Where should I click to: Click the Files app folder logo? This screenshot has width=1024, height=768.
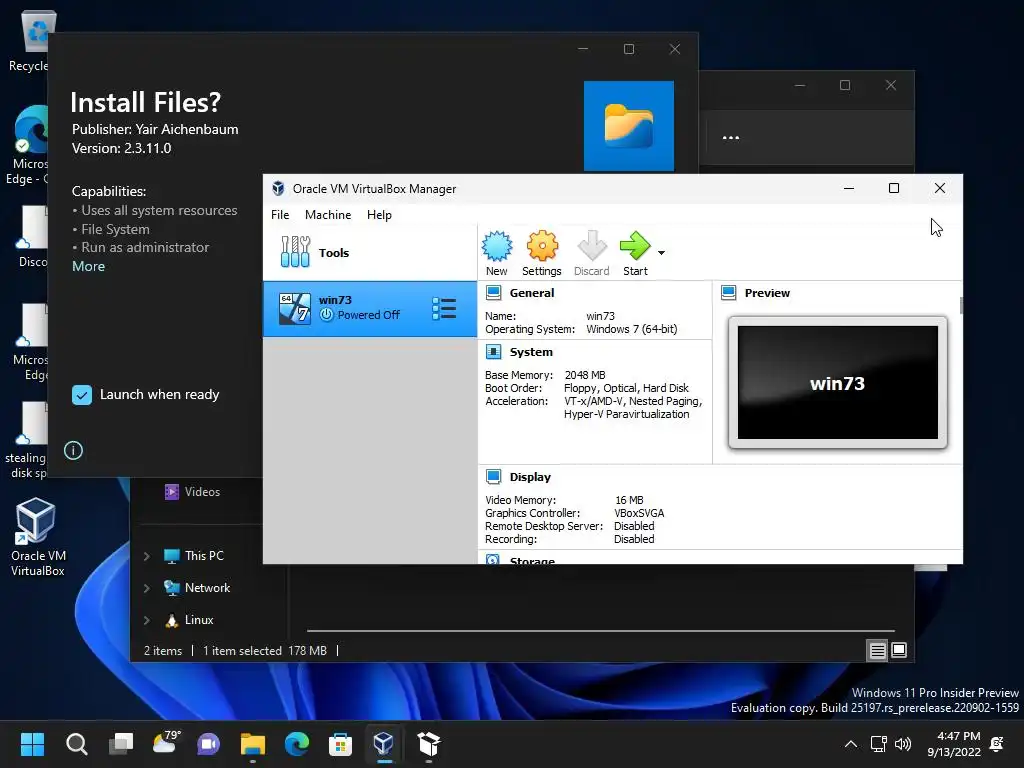629,126
